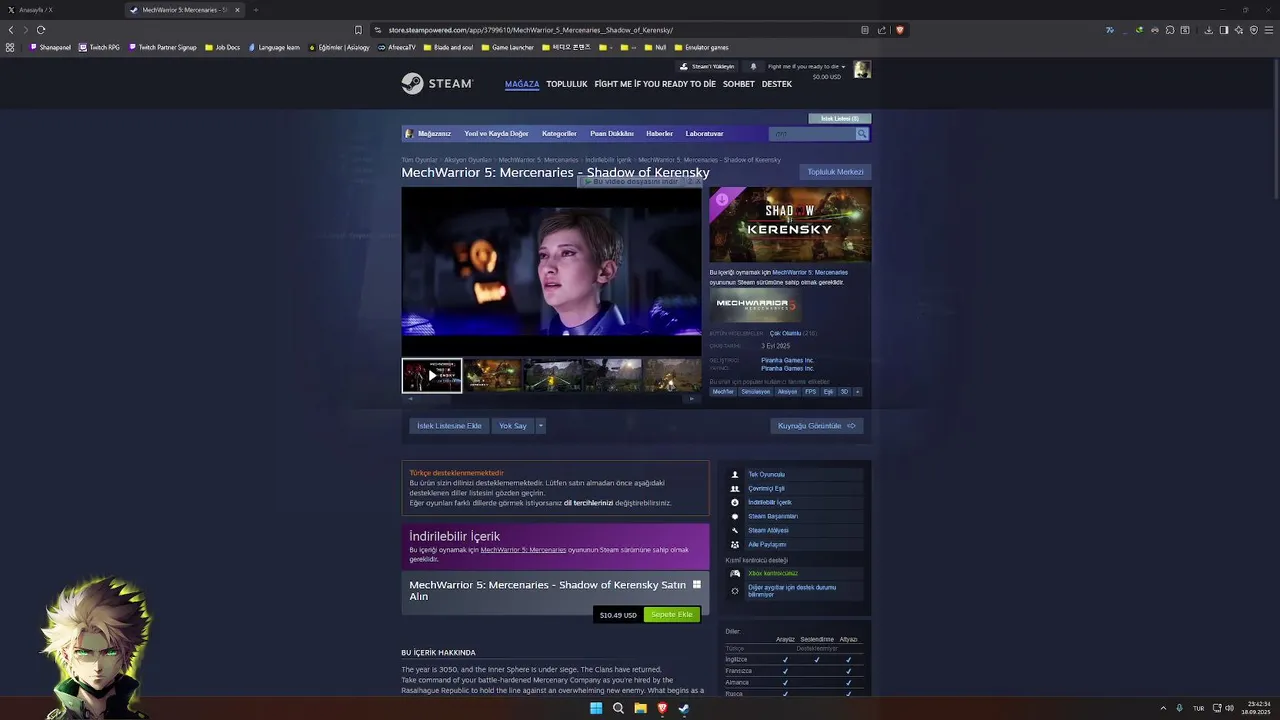Viewport: 1280px width, 720px height.
Task: Open the DESTEK support menu item
Action: 777,84
